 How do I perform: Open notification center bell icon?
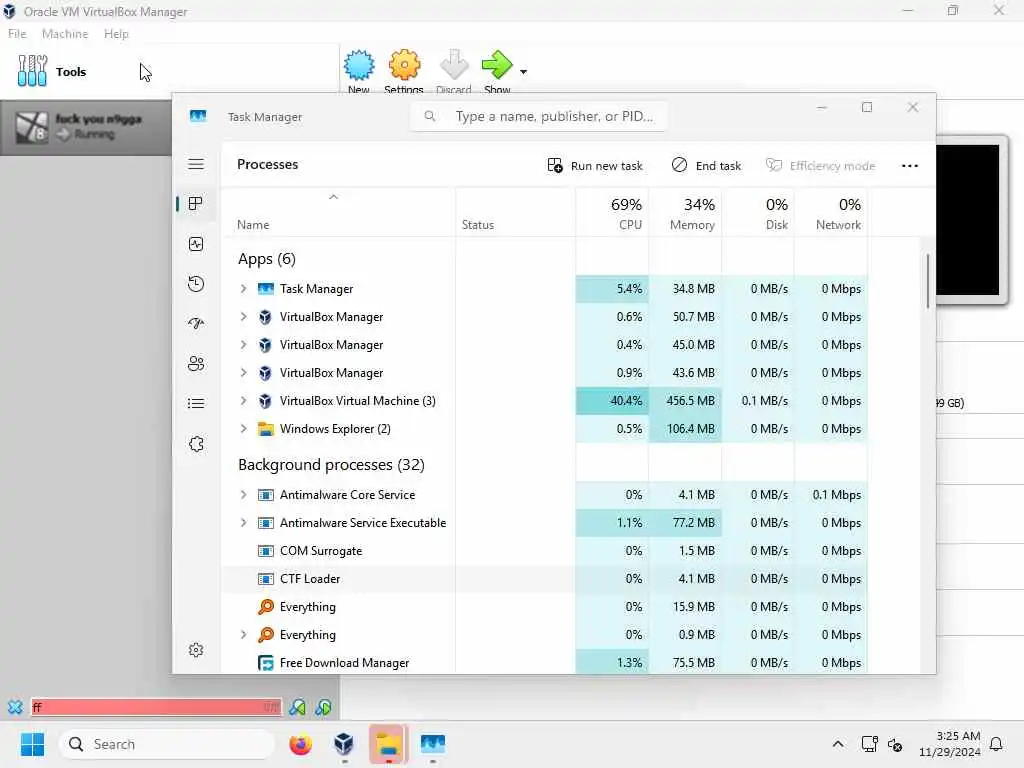[997, 744]
